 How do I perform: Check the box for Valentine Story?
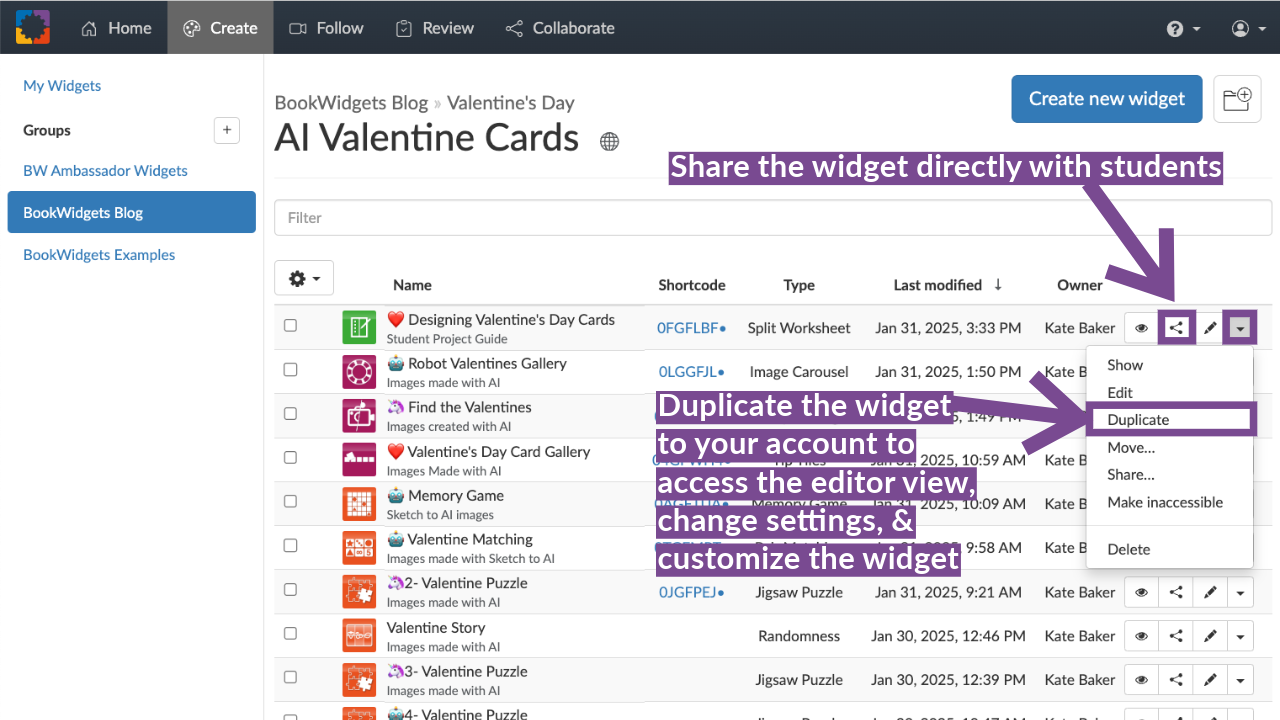[x=290, y=633]
